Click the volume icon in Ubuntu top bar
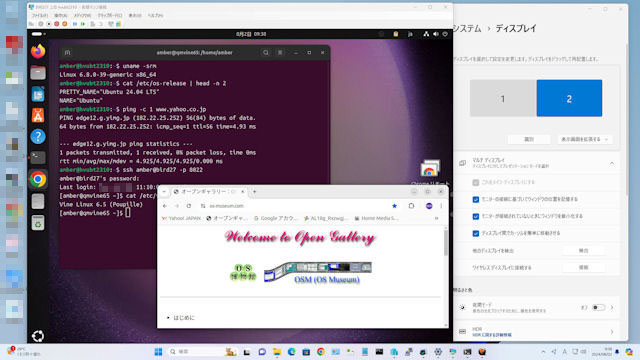 click(436, 34)
